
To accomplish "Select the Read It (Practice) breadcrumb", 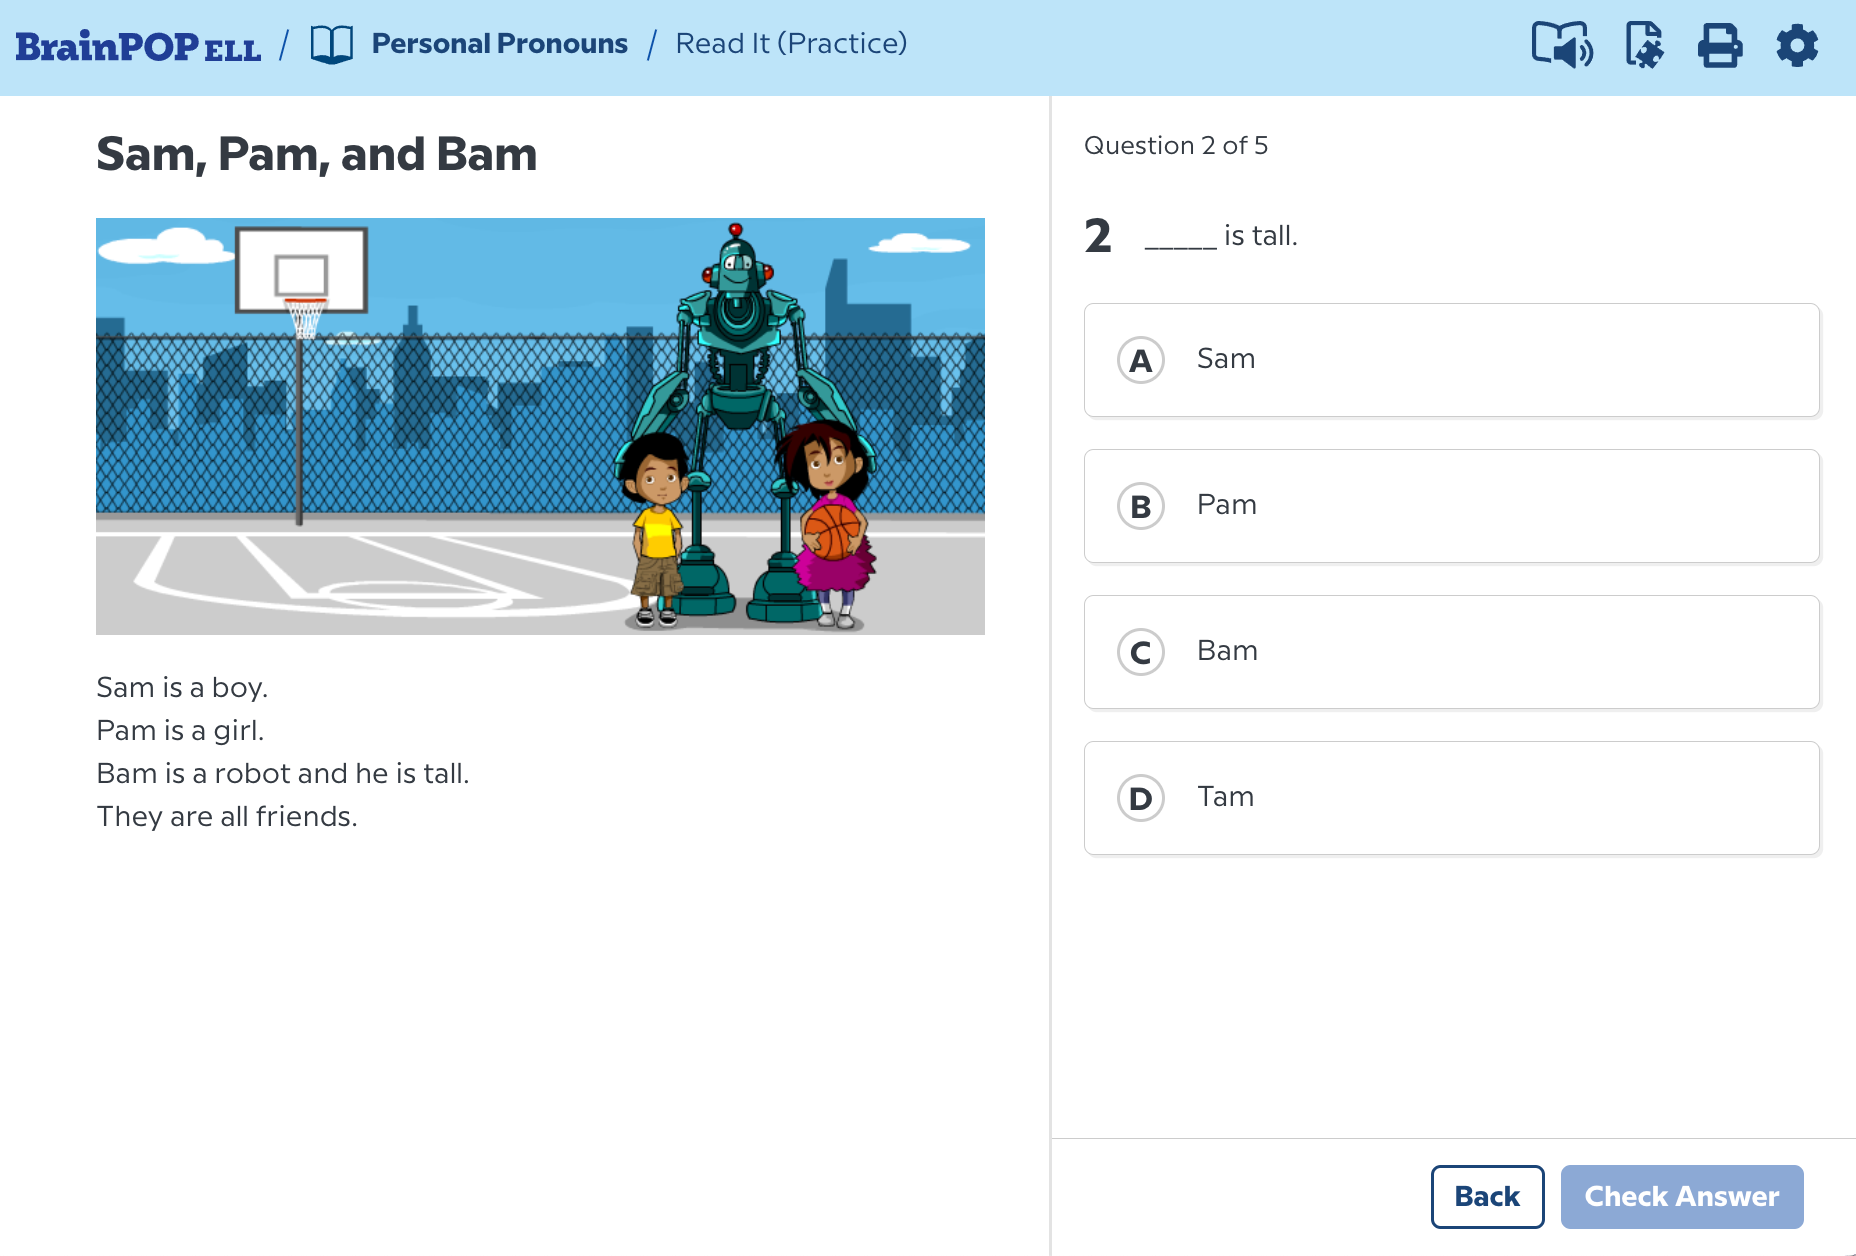I will (x=791, y=44).
